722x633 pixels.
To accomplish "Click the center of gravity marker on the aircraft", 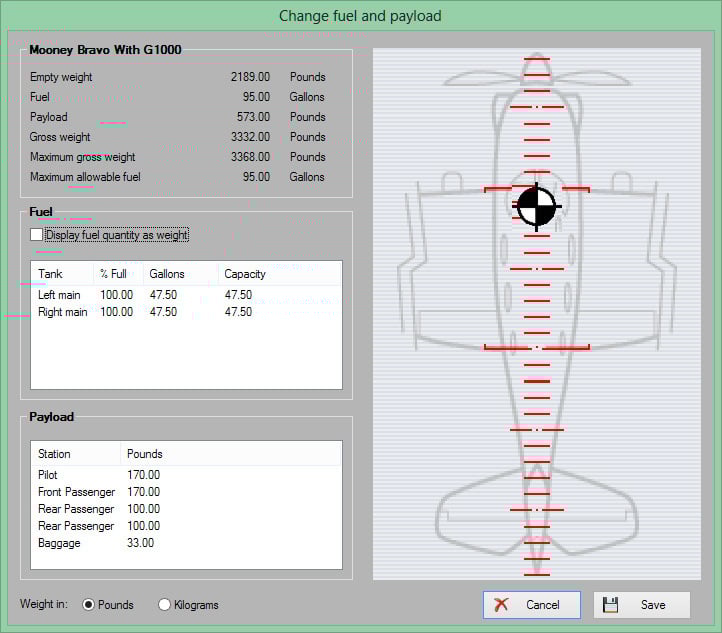I will [x=536, y=207].
